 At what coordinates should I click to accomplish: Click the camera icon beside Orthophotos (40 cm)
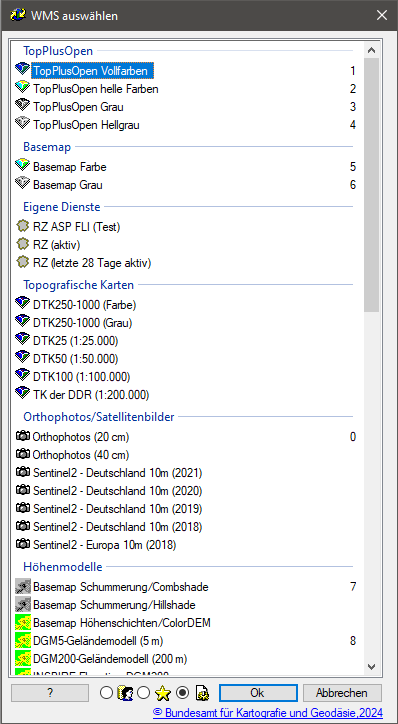pos(23,454)
